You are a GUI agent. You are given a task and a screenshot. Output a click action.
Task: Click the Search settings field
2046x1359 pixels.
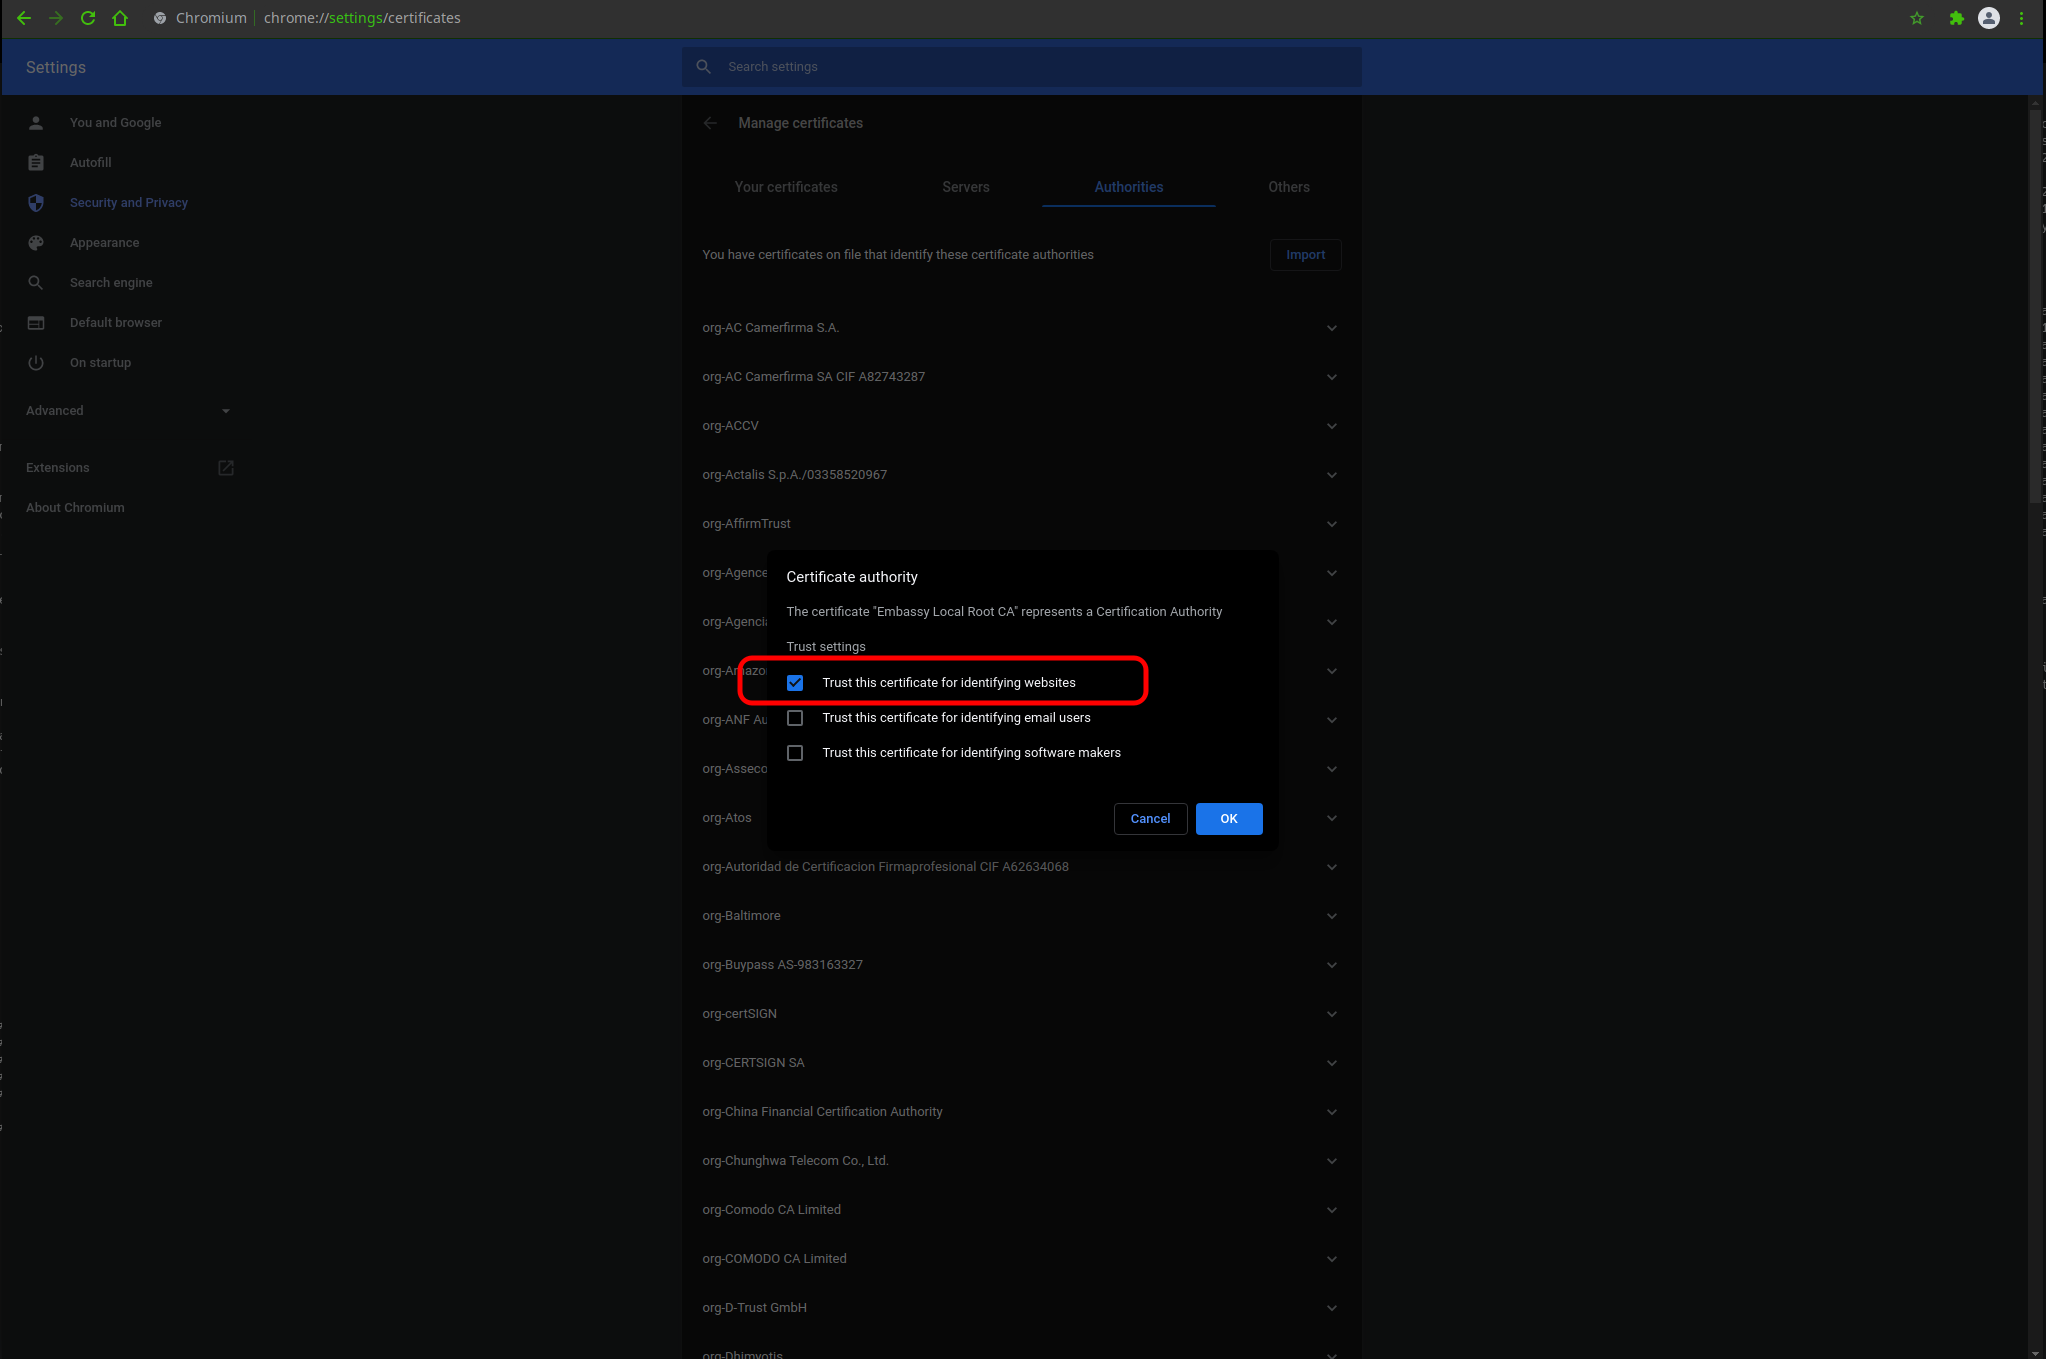point(1020,67)
